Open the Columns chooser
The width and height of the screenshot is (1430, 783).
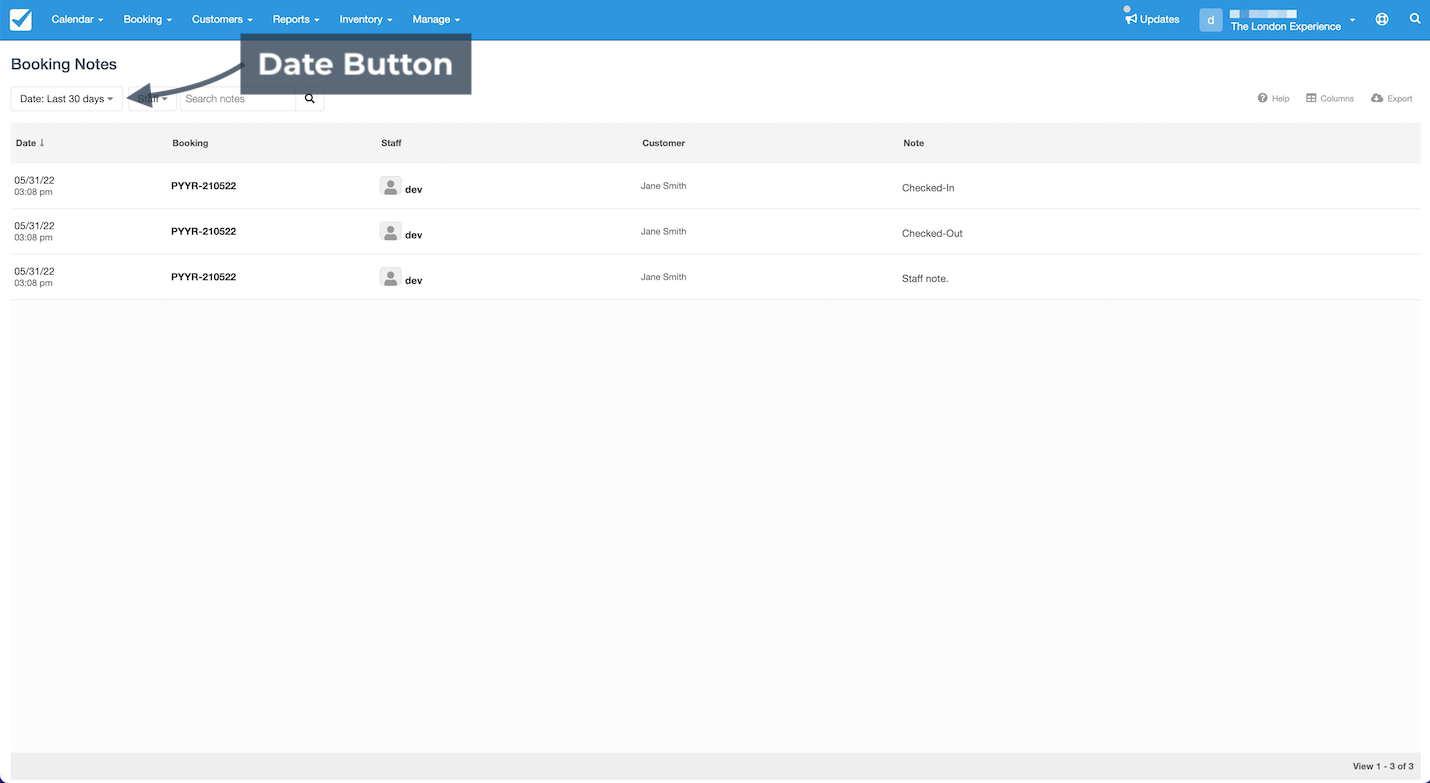(1330, 99)
